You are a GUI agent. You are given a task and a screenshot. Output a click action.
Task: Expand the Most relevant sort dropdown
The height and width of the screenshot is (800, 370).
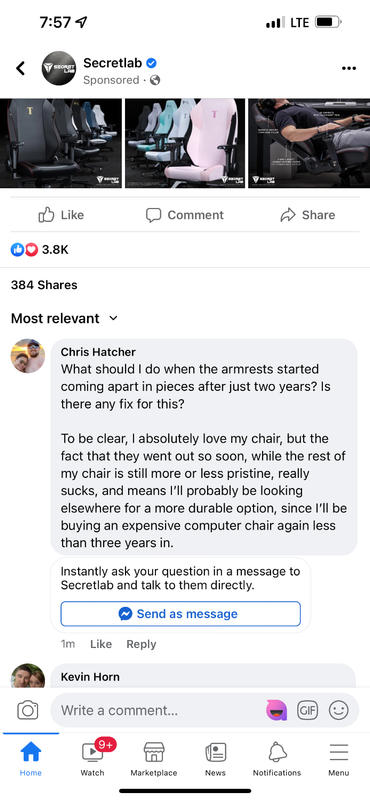[64, 318]
